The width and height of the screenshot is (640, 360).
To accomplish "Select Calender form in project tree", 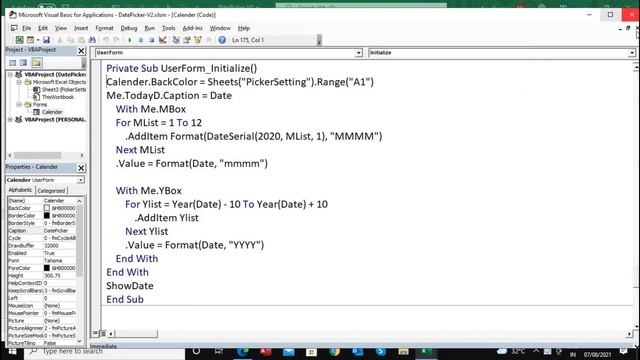I will pos(48,112).
